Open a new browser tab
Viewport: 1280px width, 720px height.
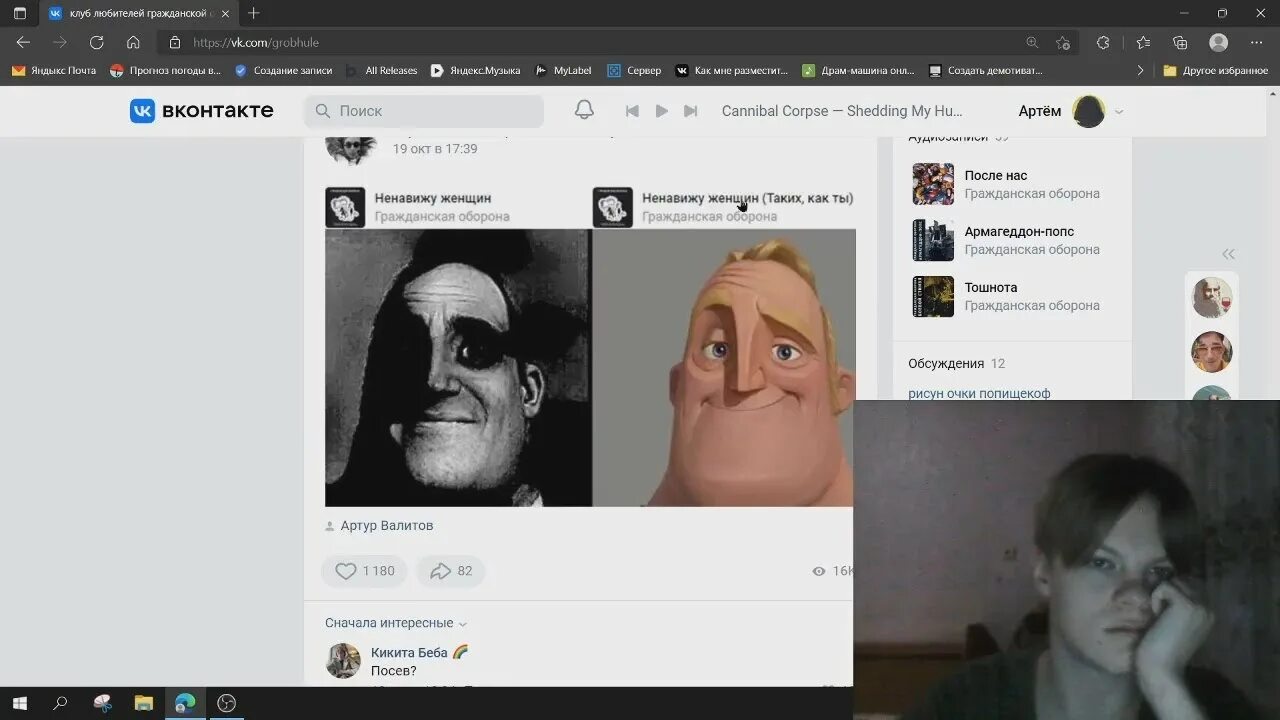tap(254, 13)
